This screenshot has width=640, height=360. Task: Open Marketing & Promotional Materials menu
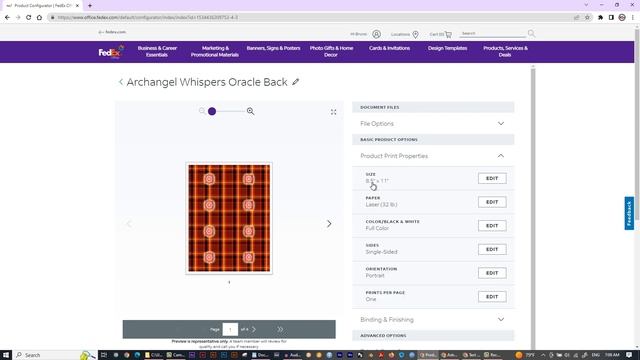[x=215, y=51]
